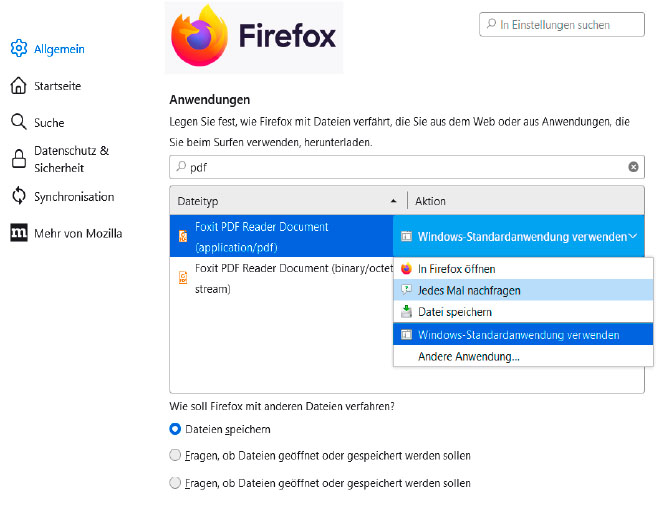
Task: Click the Anwendungen section heading
Action: (210, 100)
